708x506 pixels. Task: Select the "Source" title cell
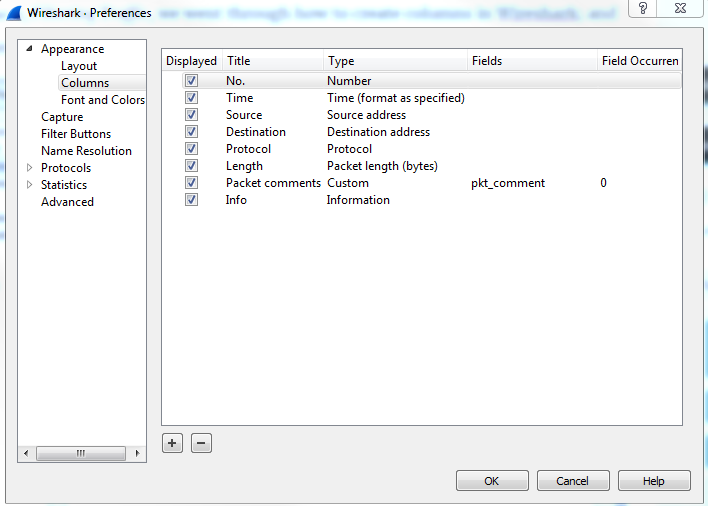(x=244, y=115)
